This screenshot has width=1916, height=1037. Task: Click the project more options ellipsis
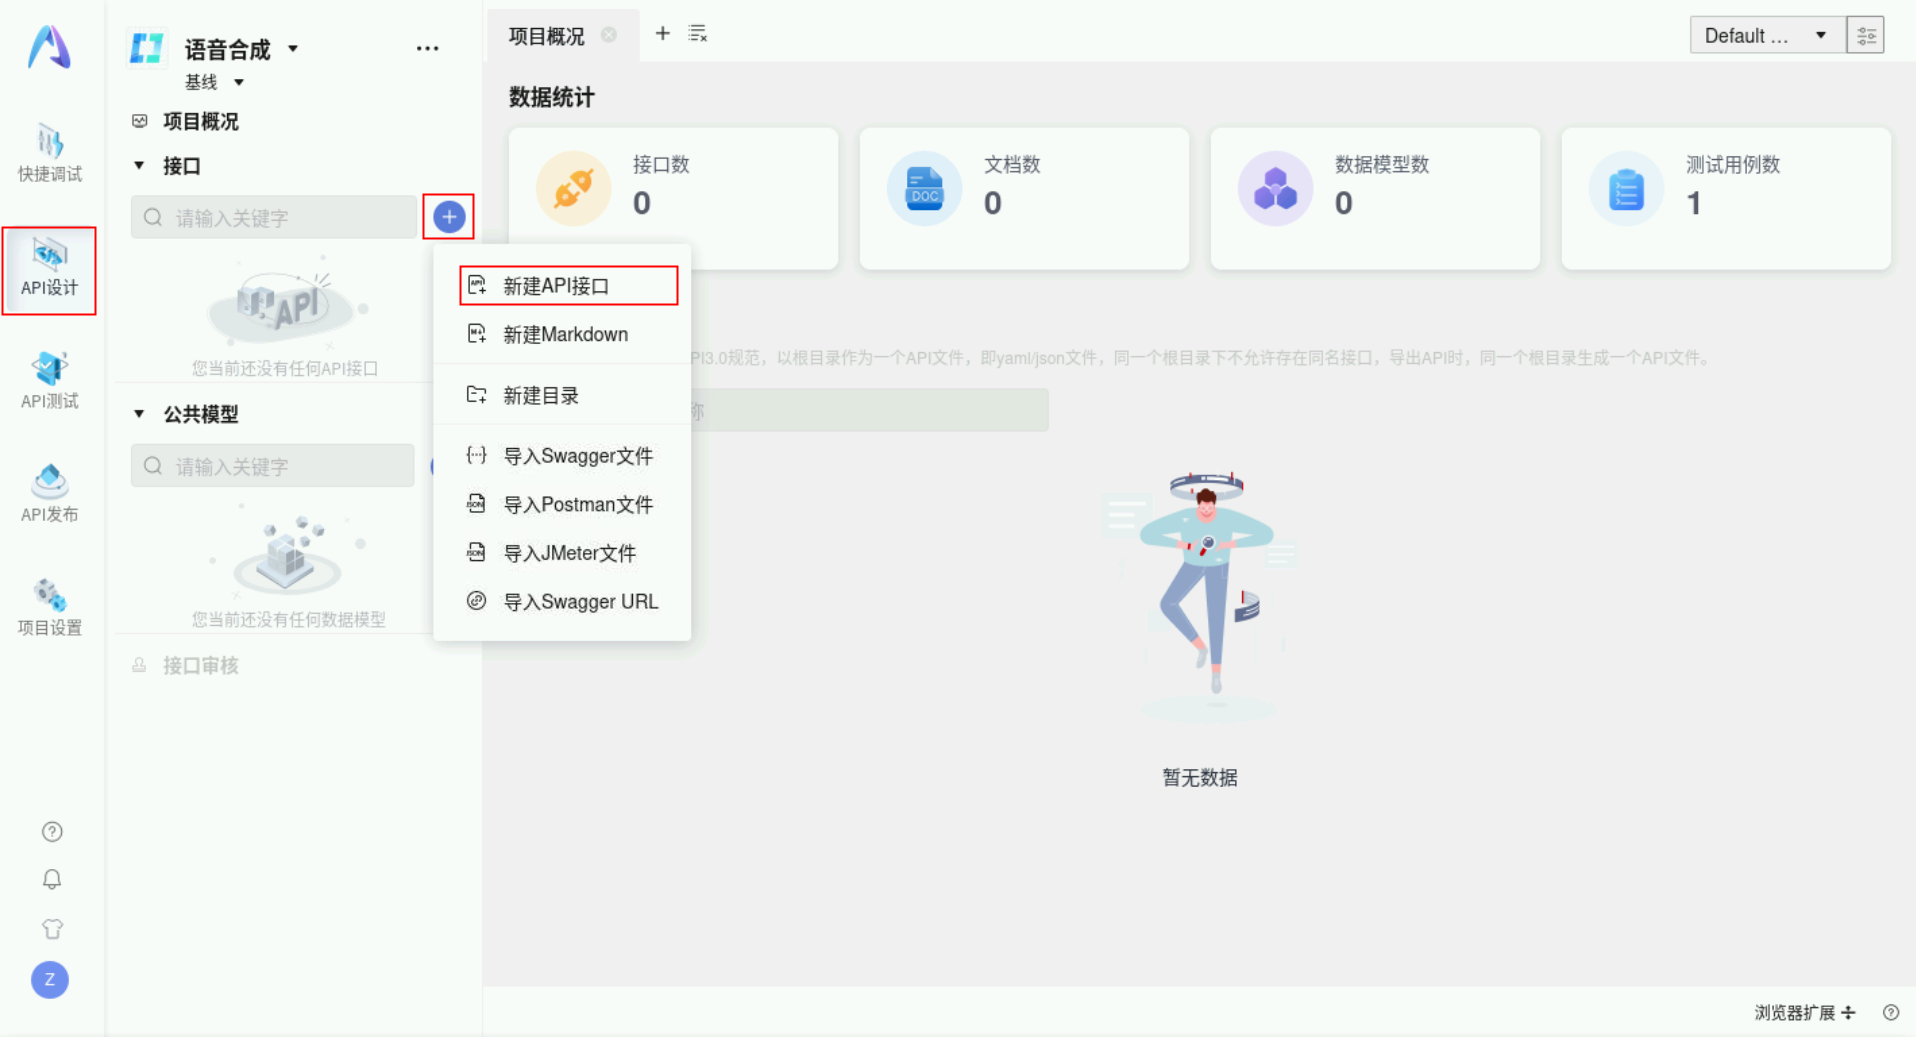(x=428, y=47)
